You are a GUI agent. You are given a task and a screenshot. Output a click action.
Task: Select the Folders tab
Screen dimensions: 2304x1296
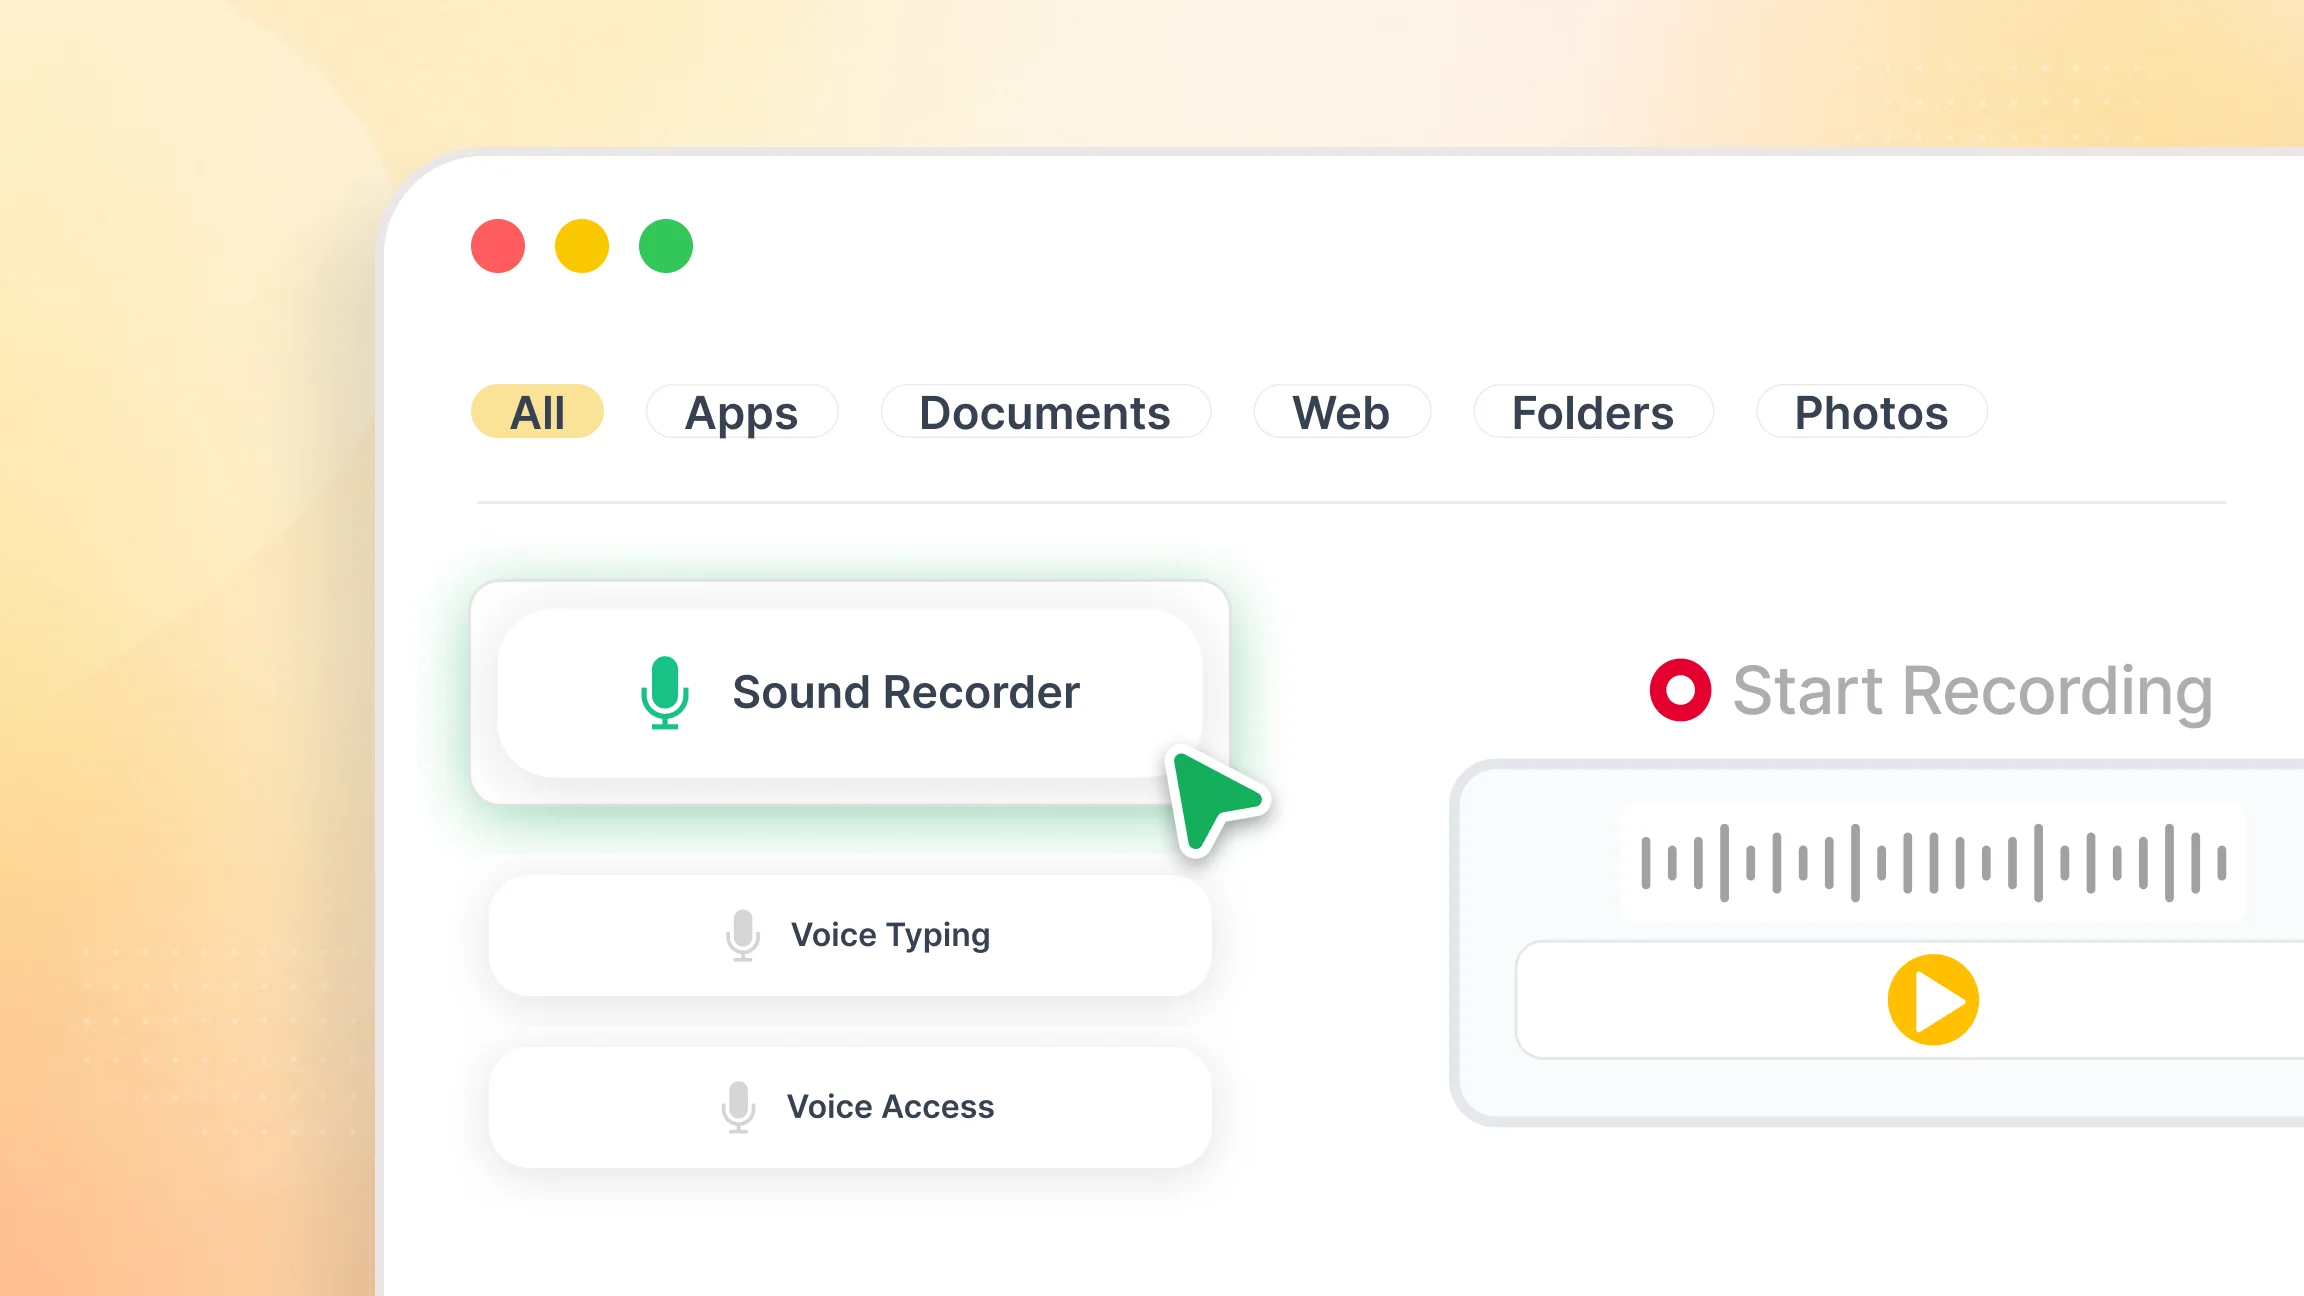click(x=1593, y=412)
